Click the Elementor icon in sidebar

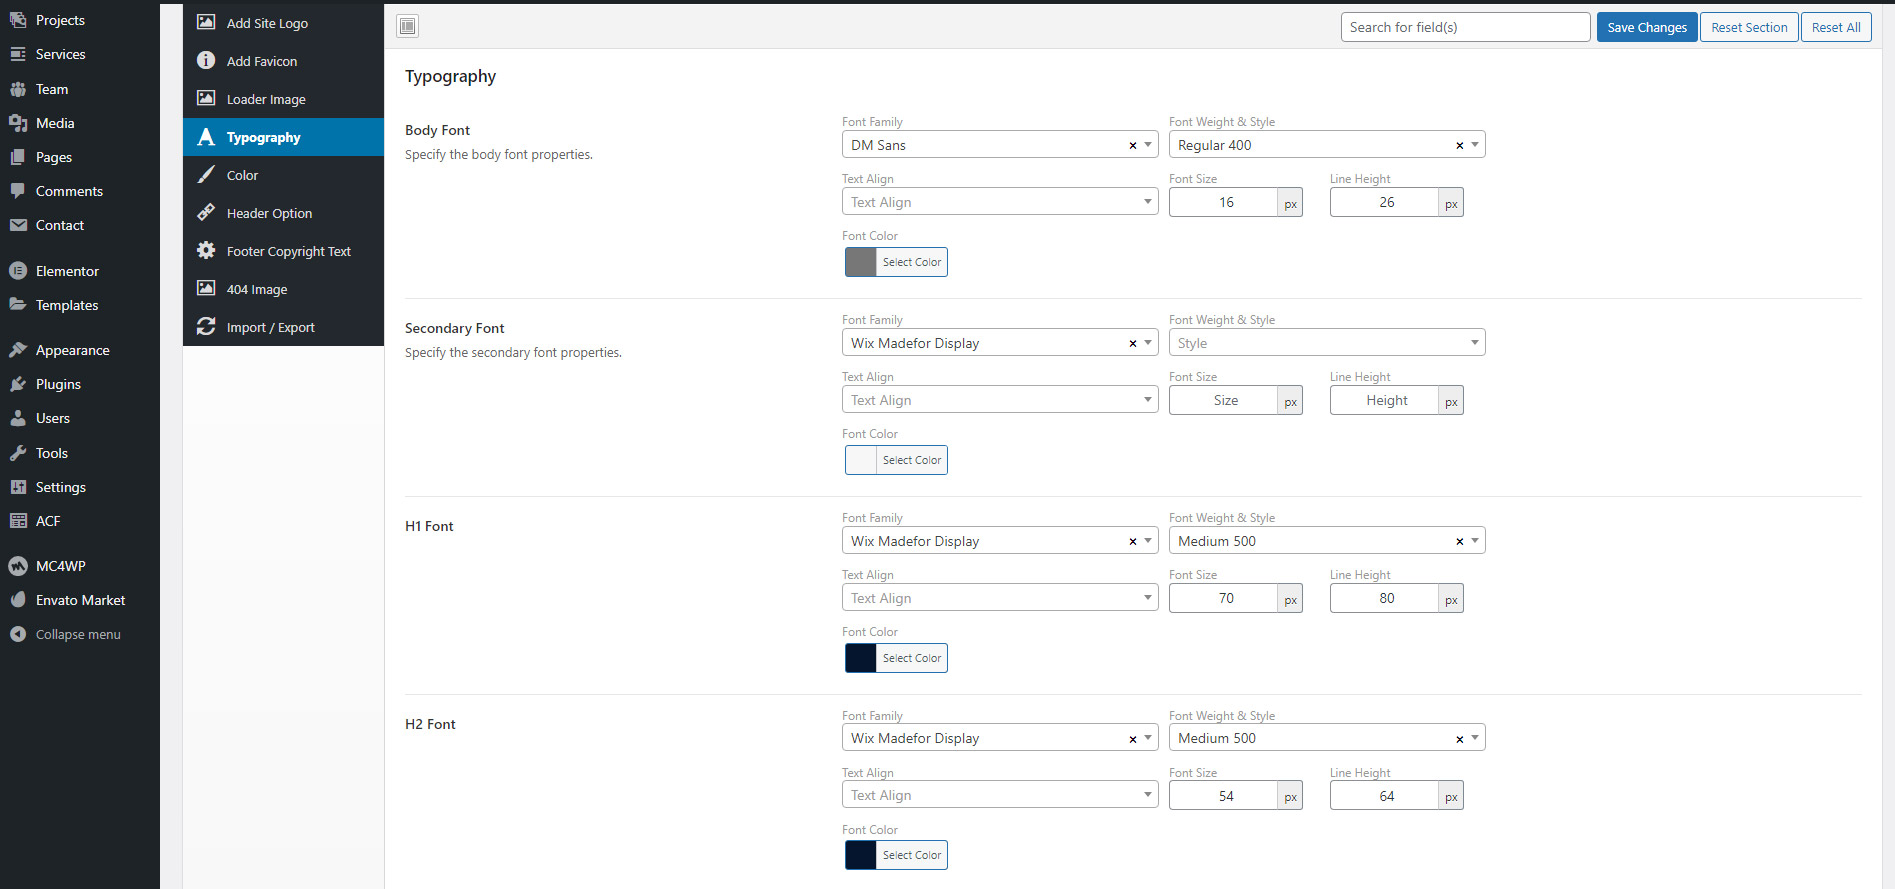click(18, 271)
